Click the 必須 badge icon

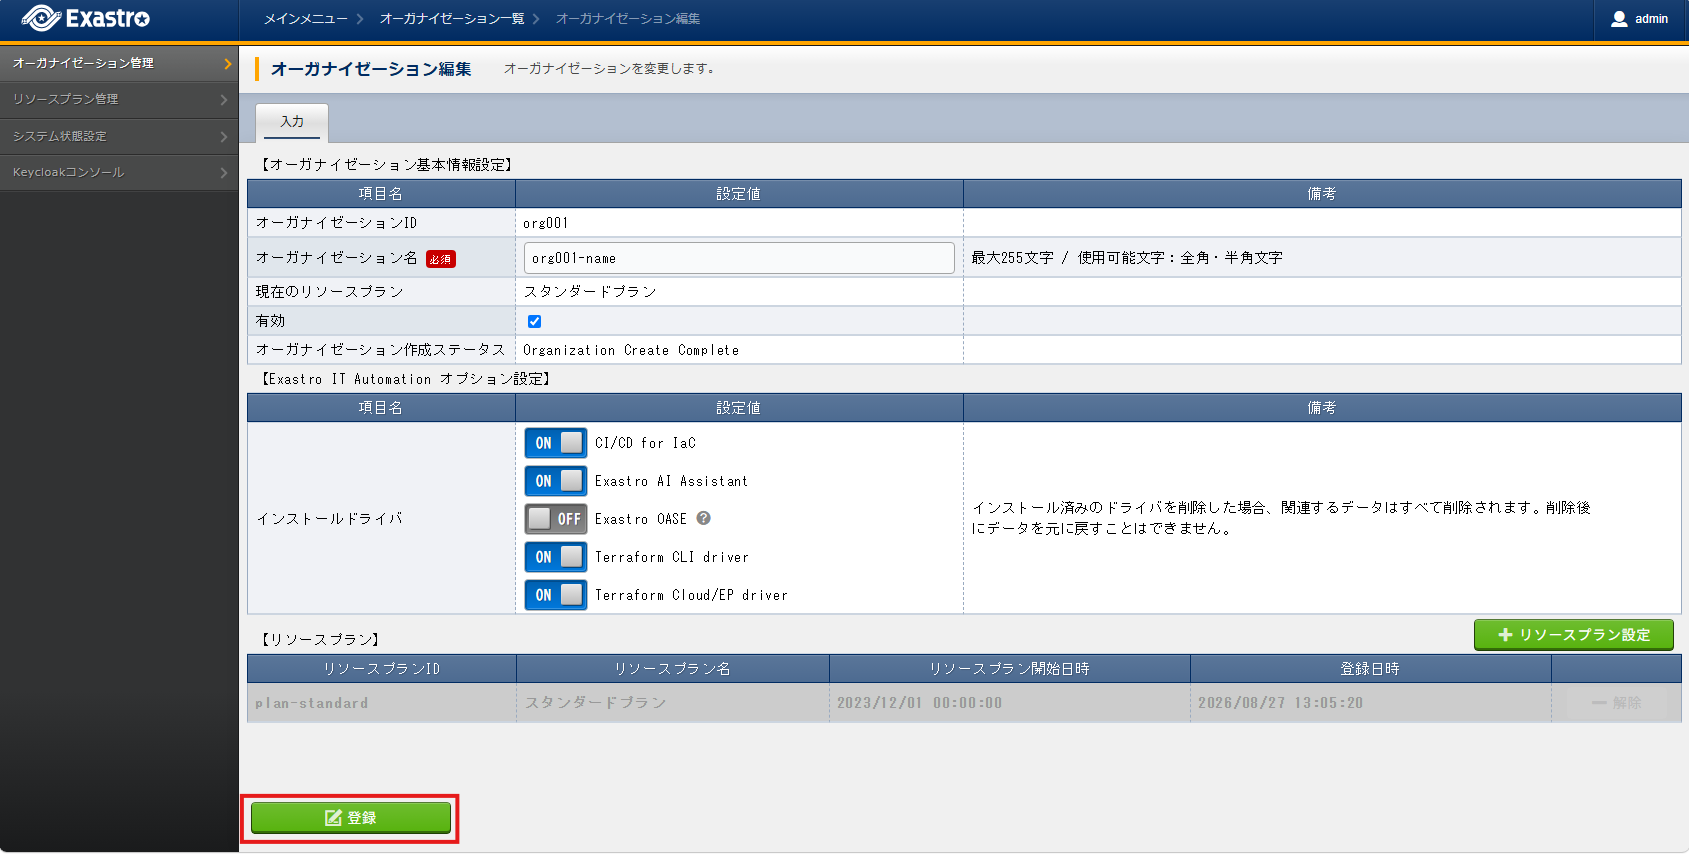pos(440,259)
